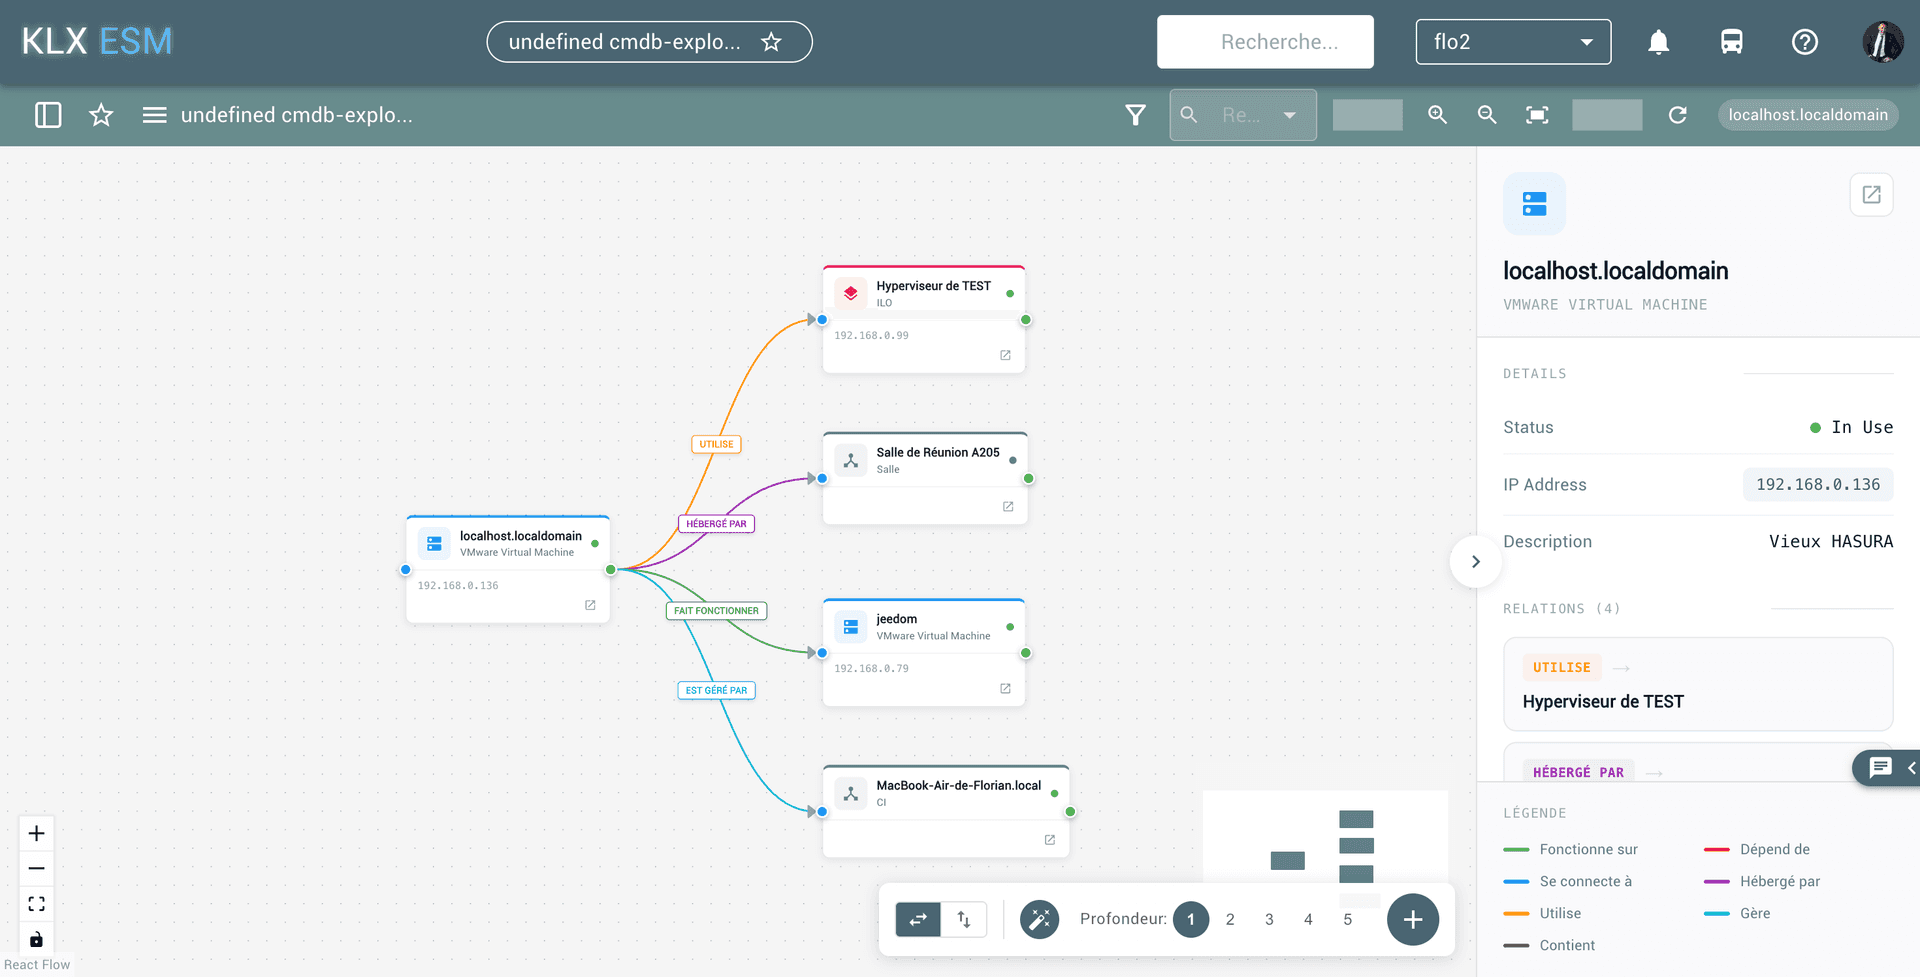Click the Recherche search field

point(1265,42)
